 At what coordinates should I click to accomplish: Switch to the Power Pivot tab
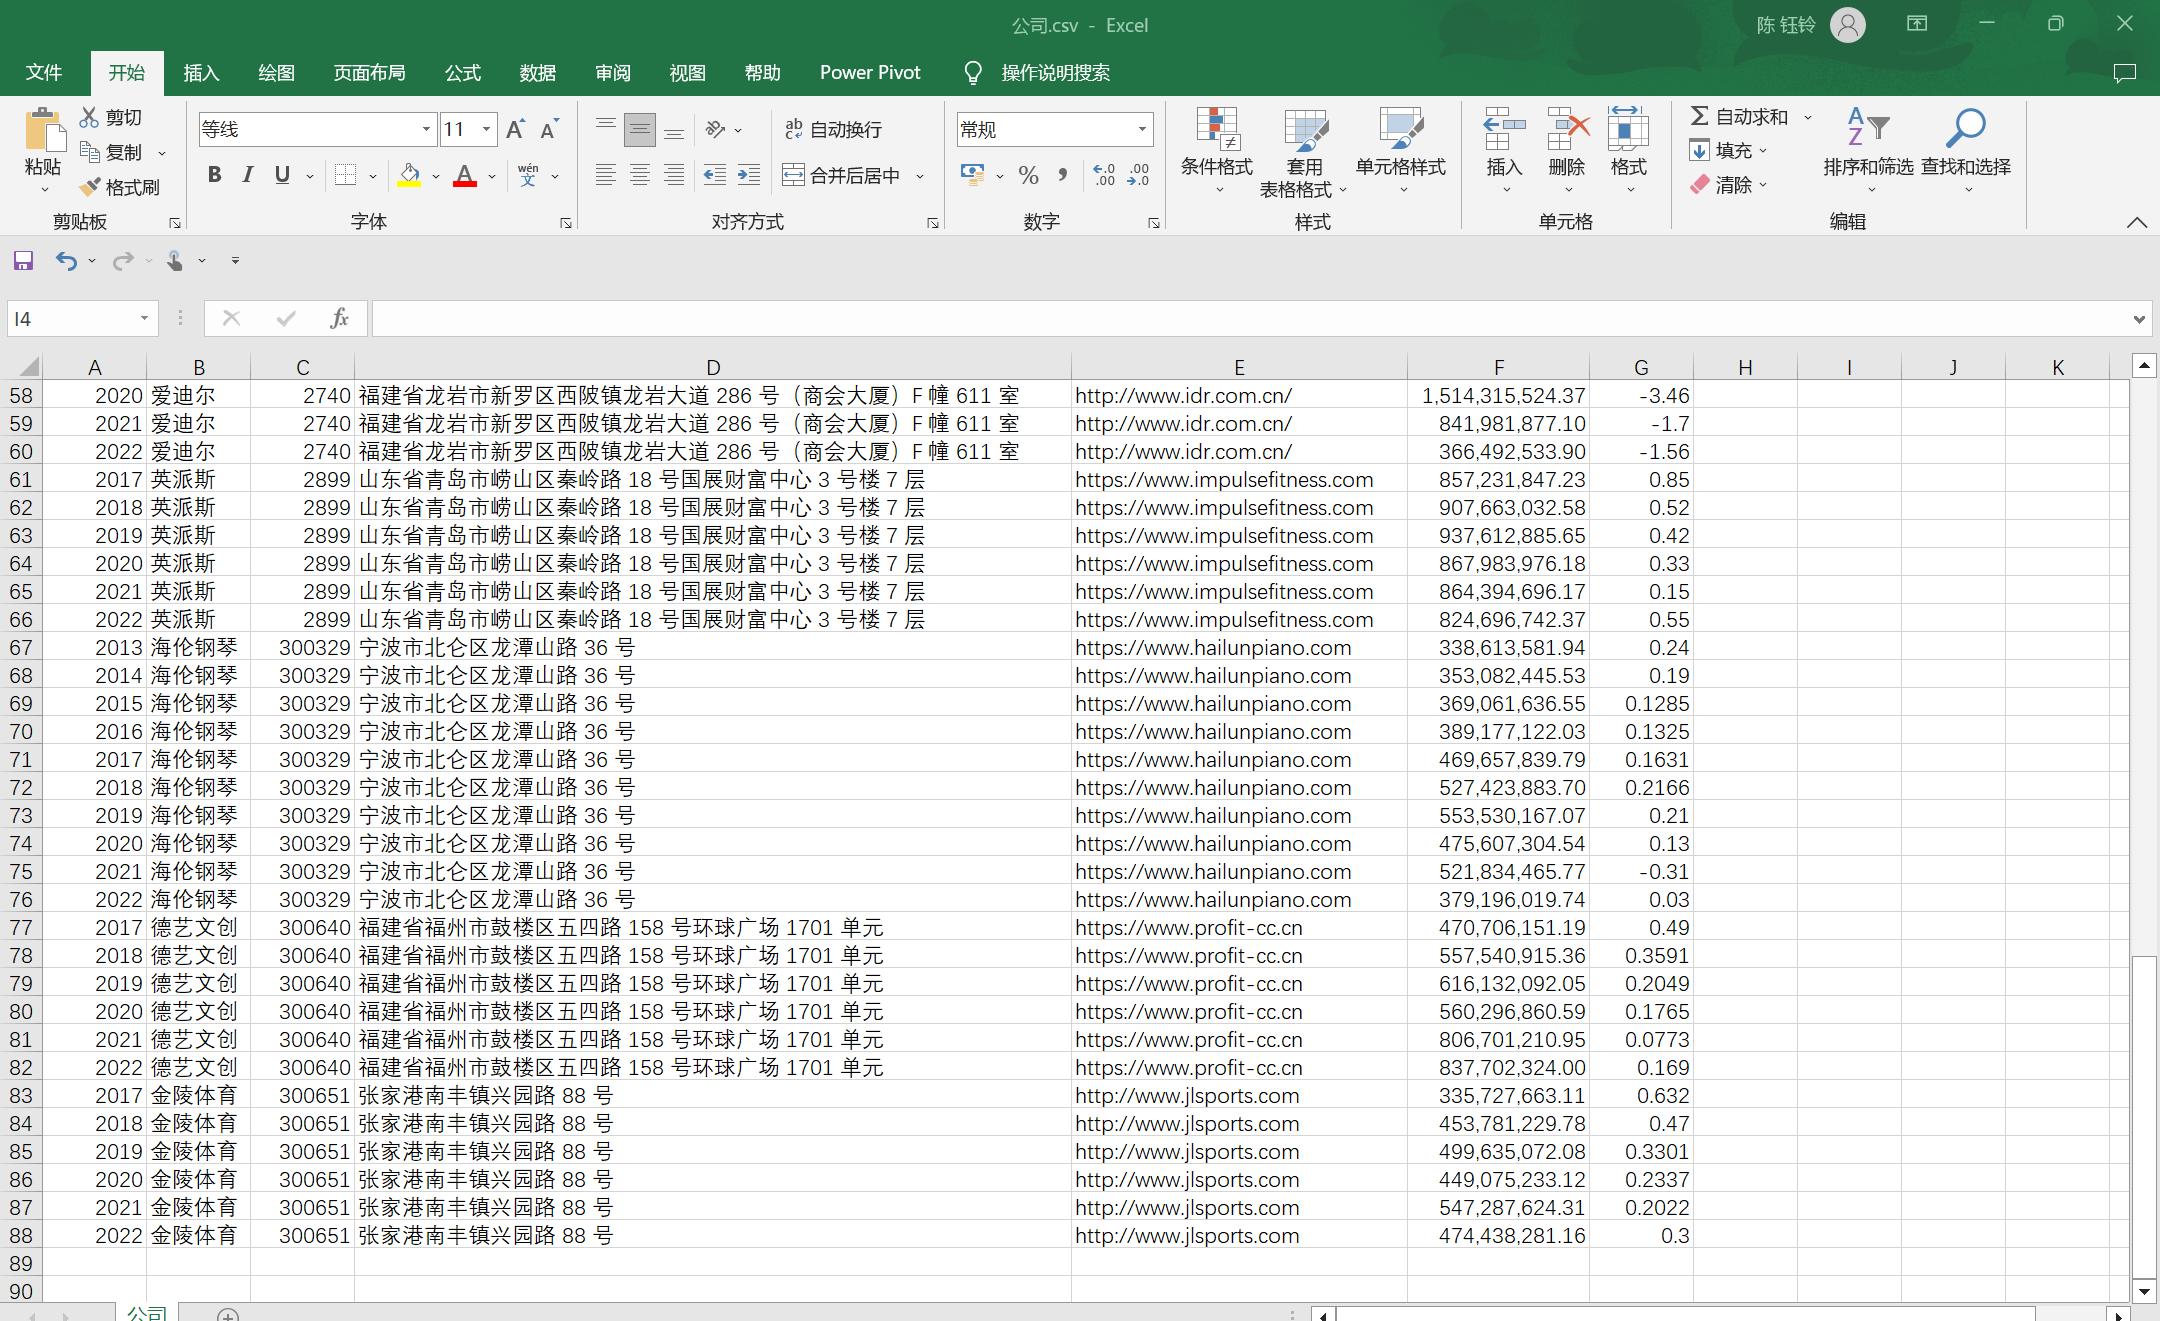870,73
